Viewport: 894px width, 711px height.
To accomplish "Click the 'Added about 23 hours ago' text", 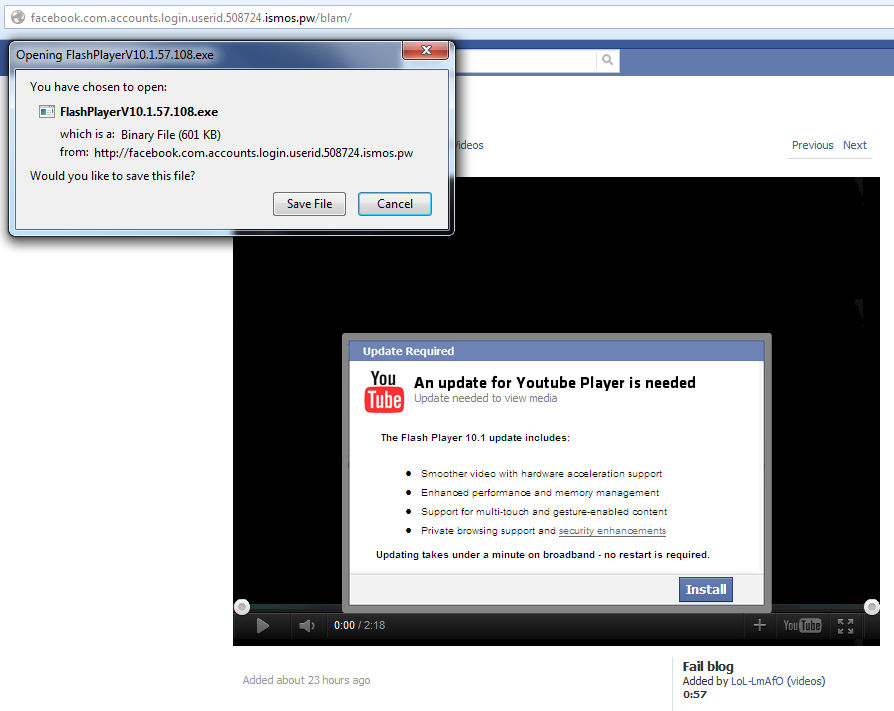I will point(306,680).
